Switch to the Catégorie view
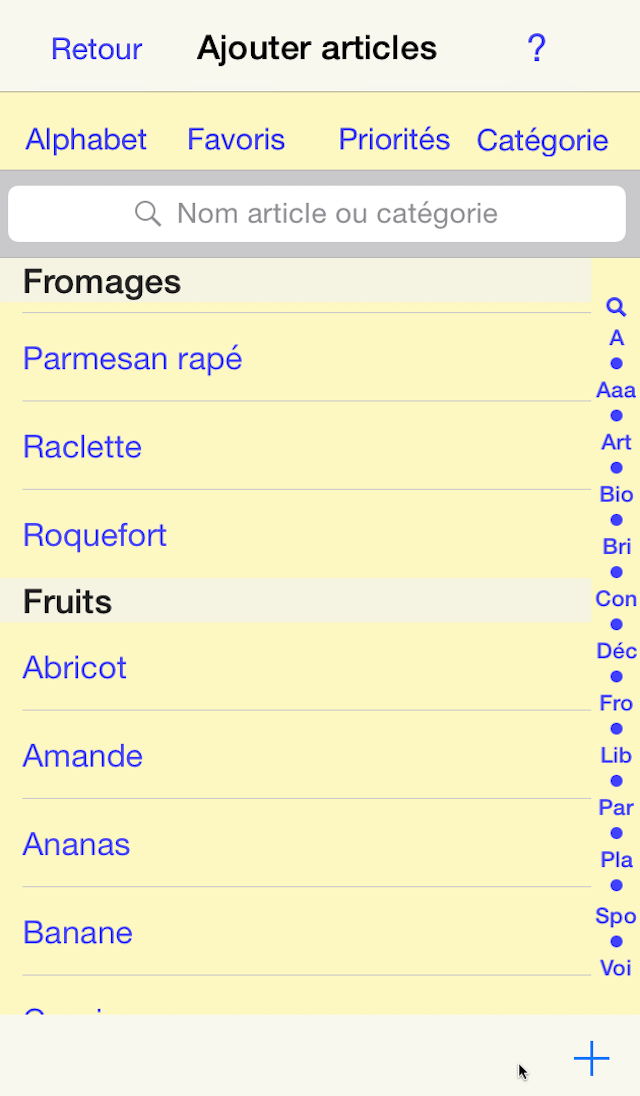 pos(542,141)
